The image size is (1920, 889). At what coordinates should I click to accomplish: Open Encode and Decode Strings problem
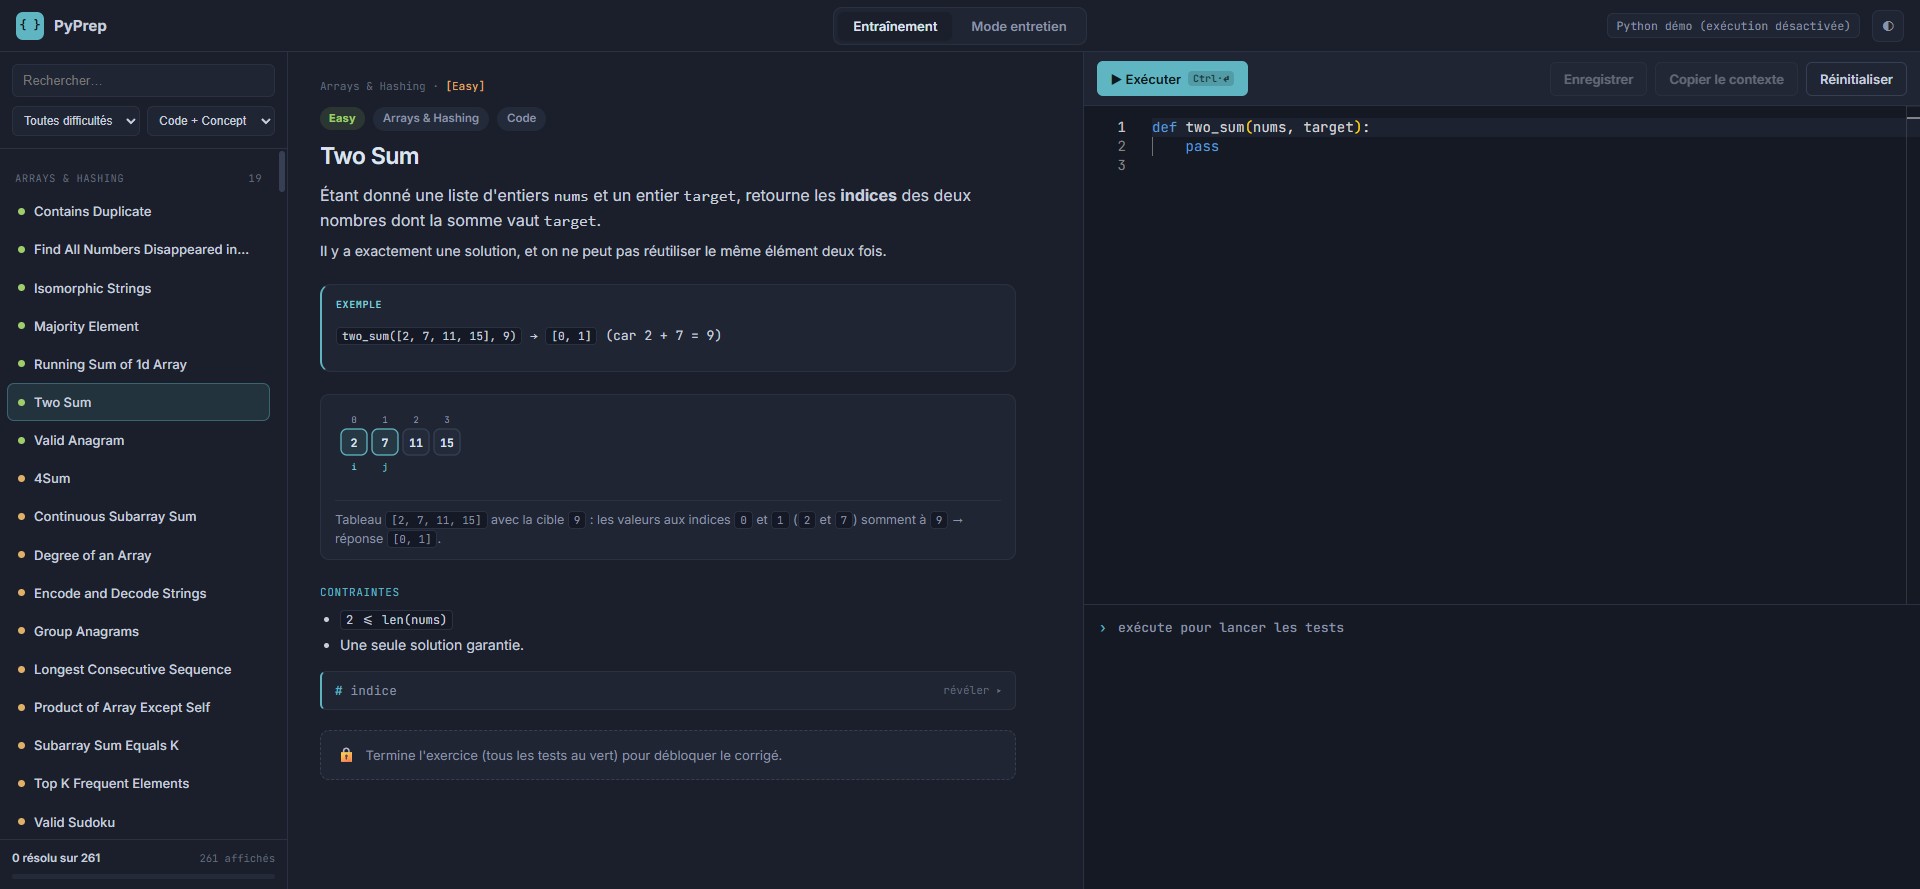139,593
